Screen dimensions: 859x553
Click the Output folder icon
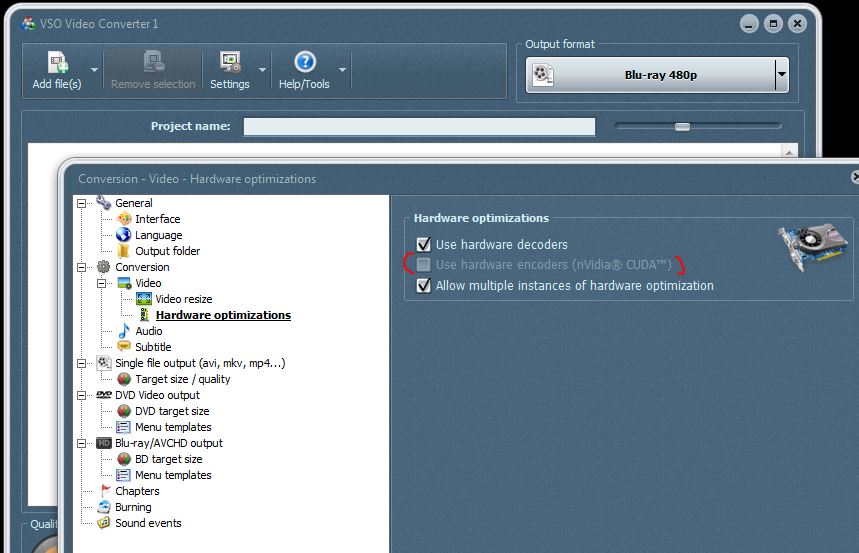[x=124, y=250]
